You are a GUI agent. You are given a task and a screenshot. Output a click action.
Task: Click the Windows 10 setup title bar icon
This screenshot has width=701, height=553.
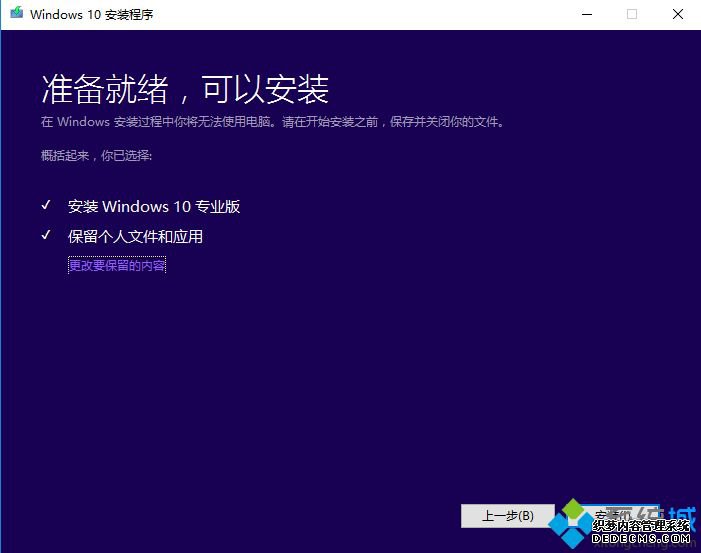click(x=17, y=13)
